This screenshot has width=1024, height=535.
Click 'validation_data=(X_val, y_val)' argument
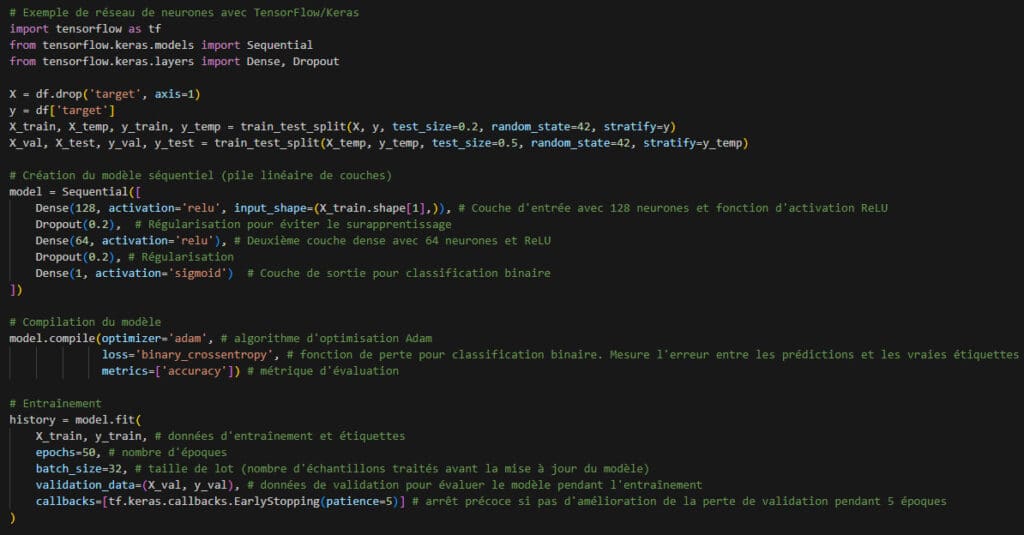[134, 485]
